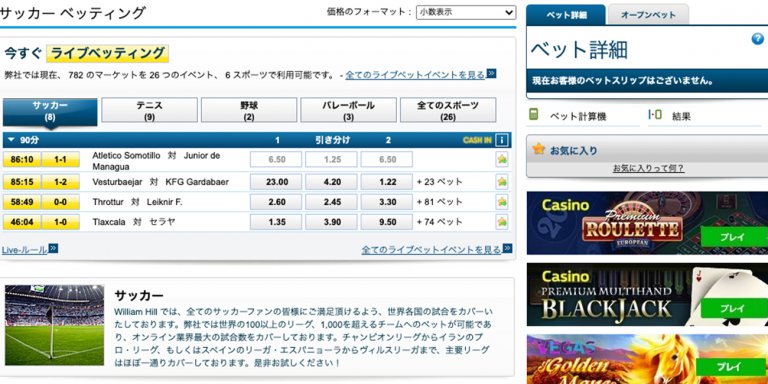Open the + 81 ベット more markets
This screenshot has height=384, width=768.
[439, 202]
